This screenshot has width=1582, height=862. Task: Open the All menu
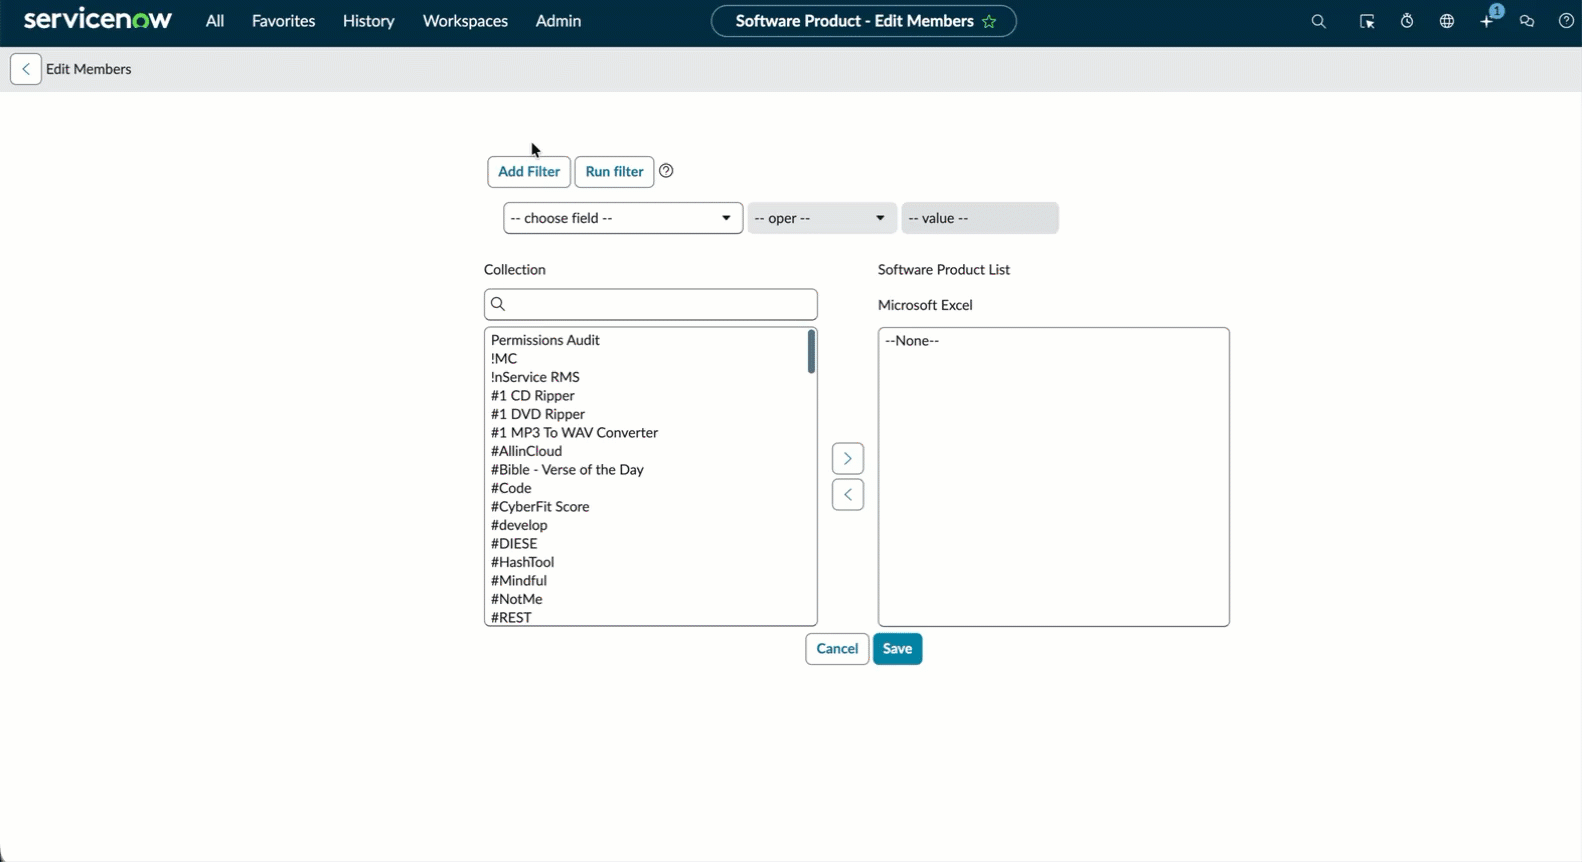tap(215, 21)
